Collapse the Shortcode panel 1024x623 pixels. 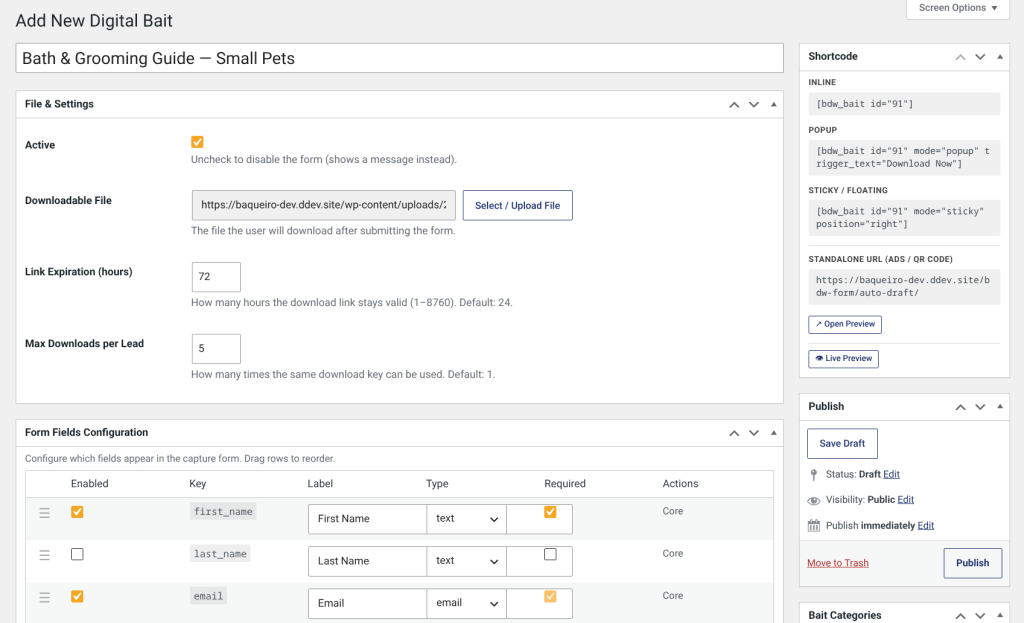tap(1000, 57)
